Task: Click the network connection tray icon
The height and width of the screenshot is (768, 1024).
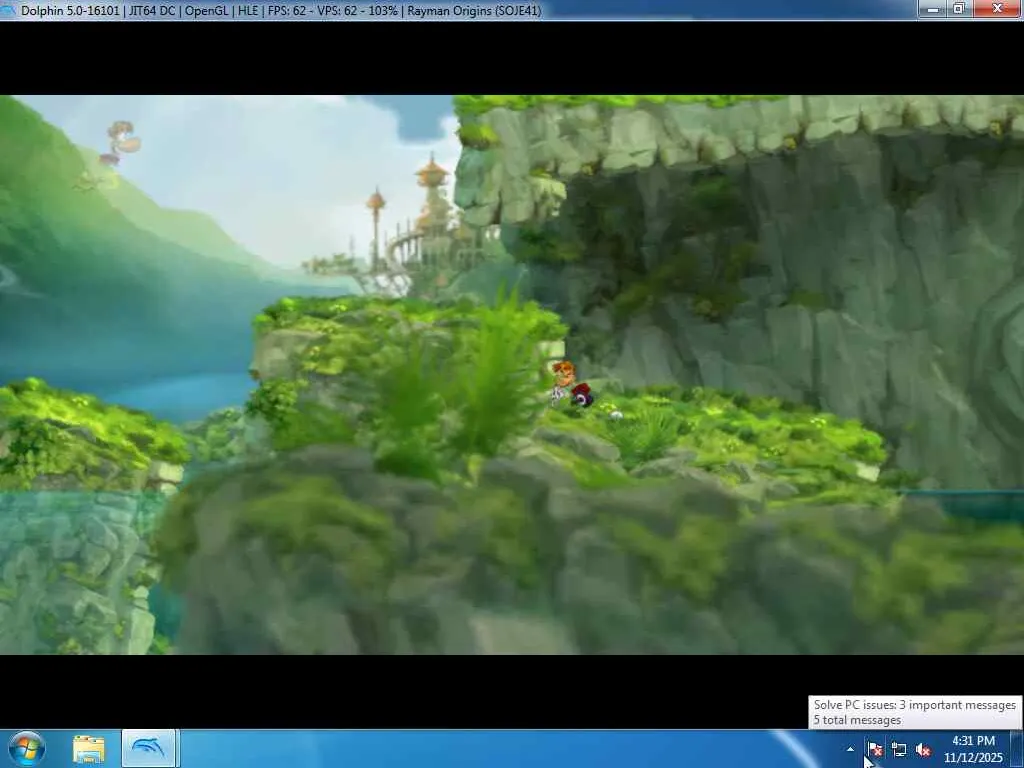Action: (899, 749)
